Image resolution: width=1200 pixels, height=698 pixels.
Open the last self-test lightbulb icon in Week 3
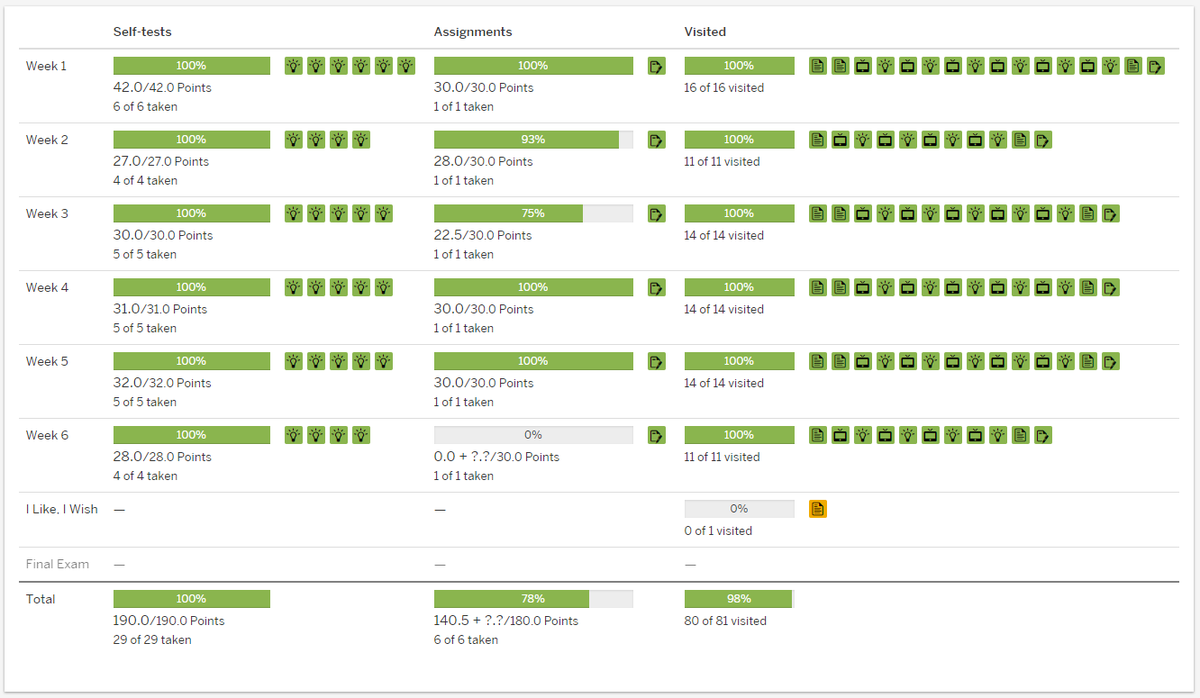(384, 214)
